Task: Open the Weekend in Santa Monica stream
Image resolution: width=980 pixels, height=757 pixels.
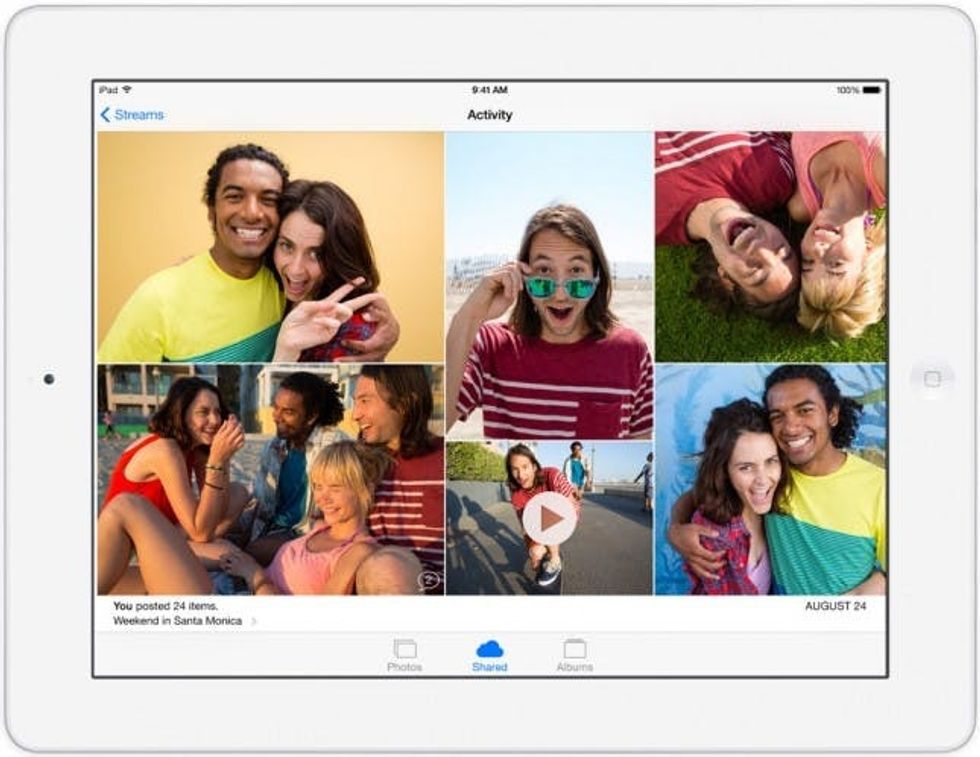Action: click(178, 621)
